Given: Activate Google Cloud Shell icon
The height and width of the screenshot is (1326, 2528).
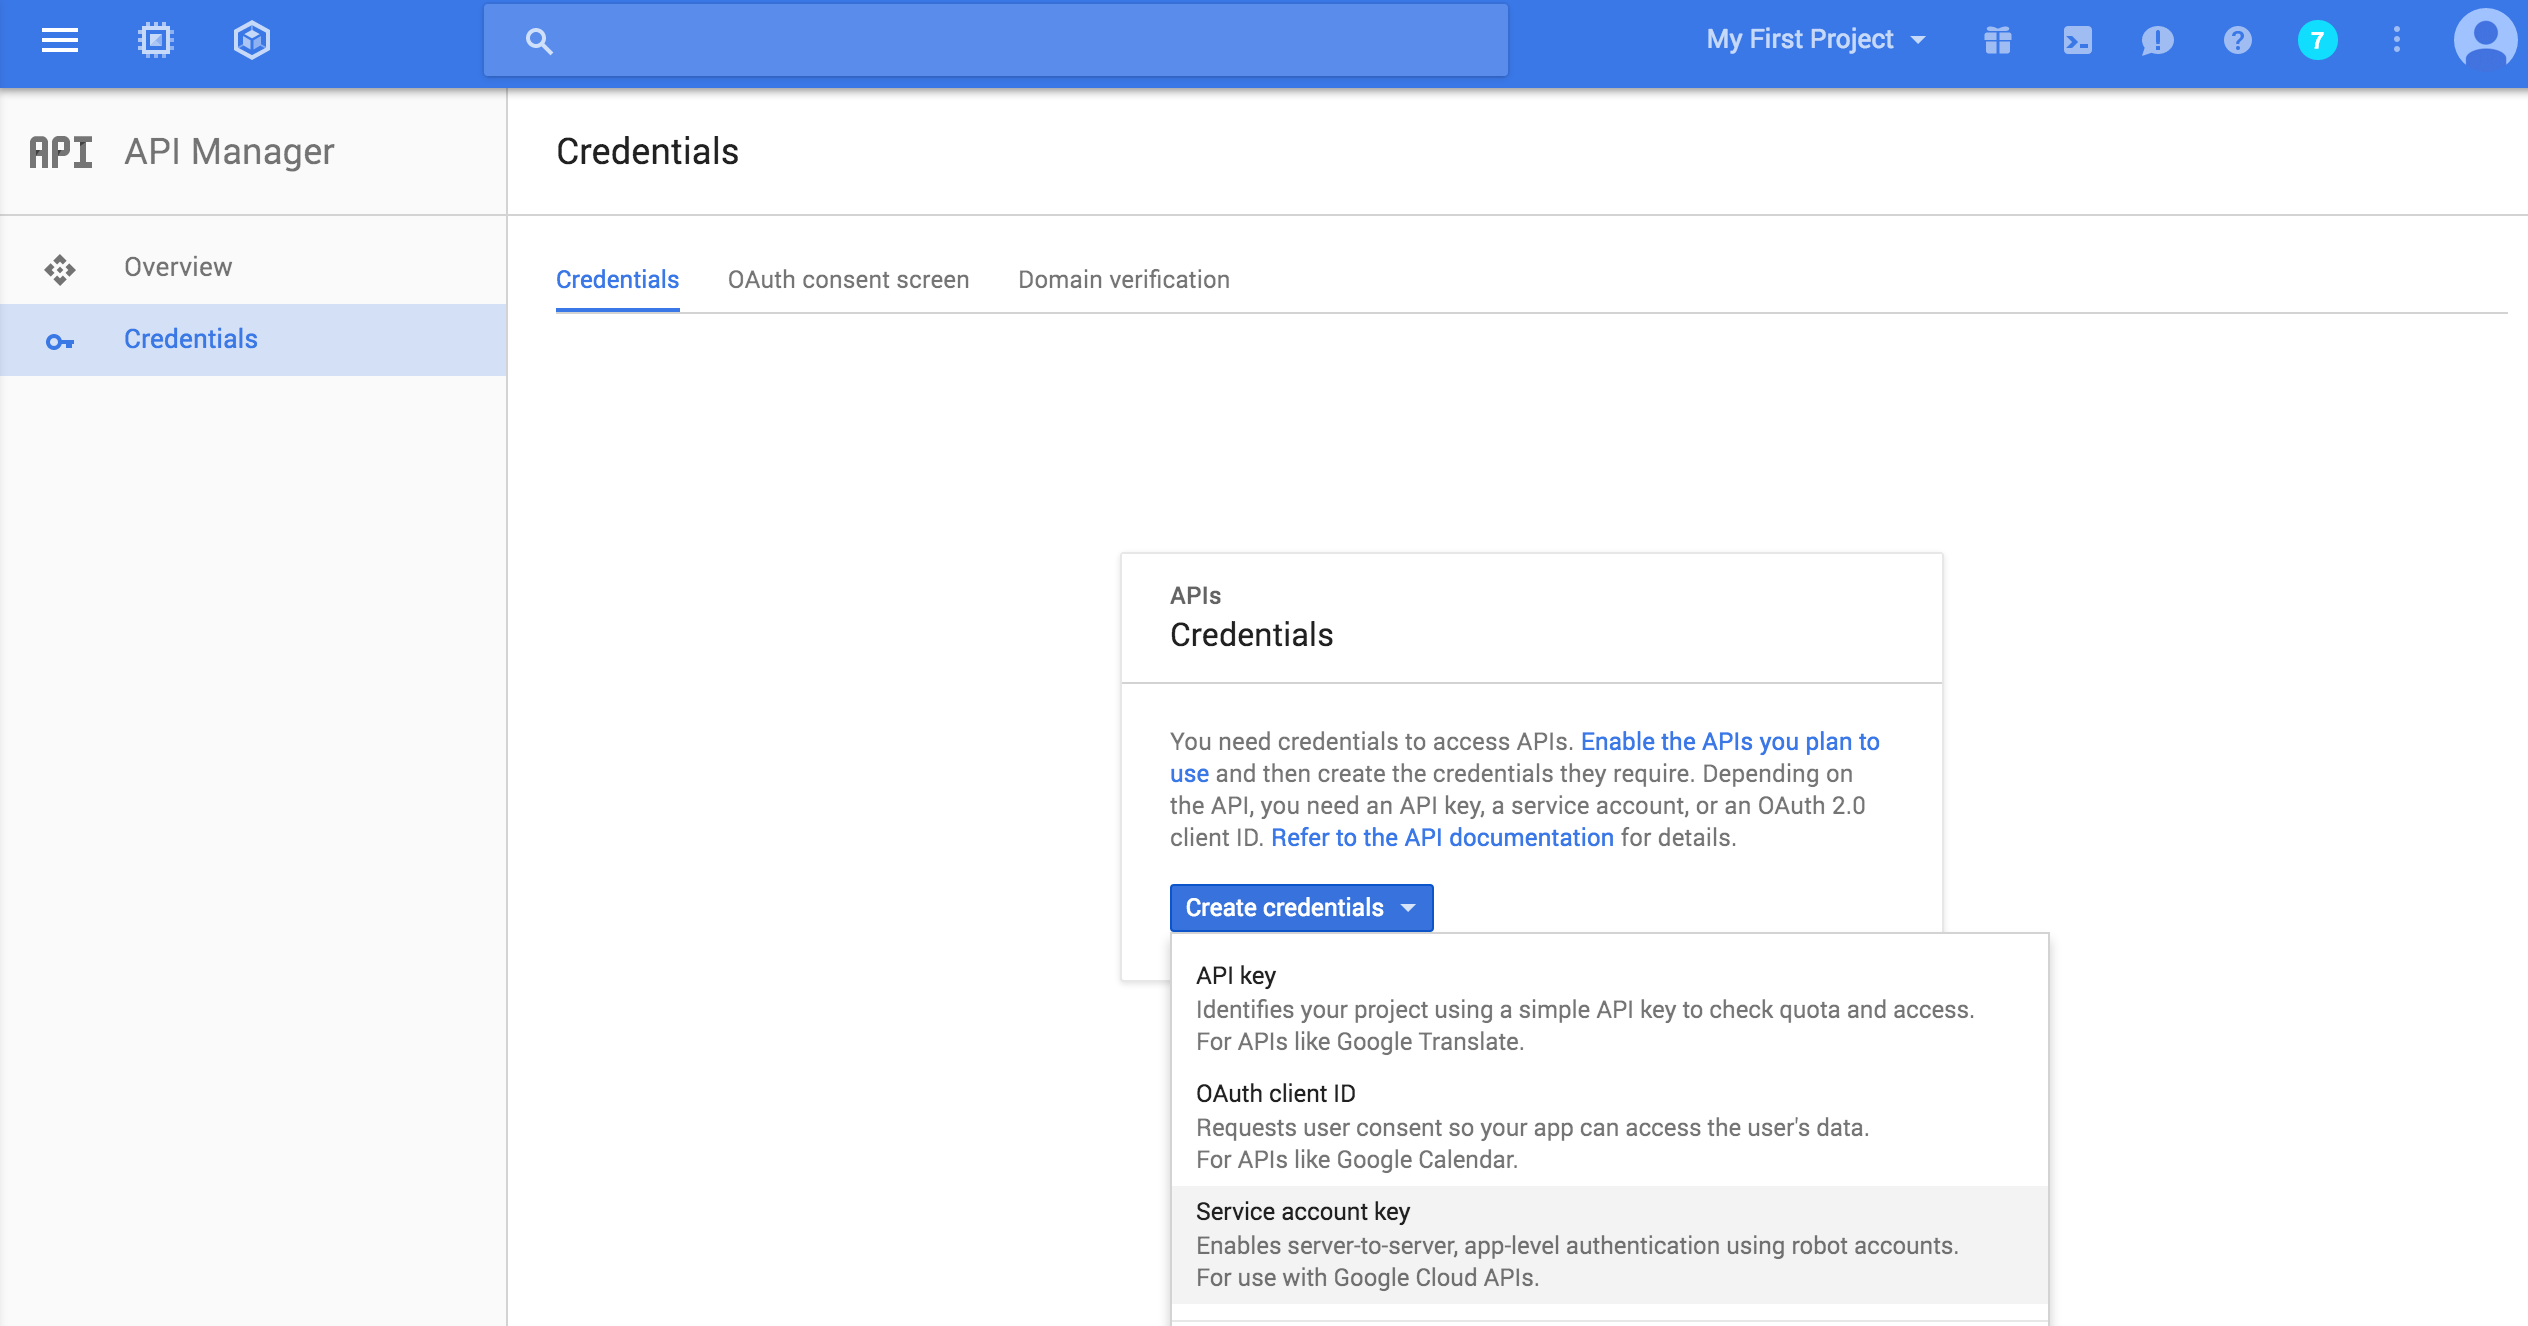Looking at the screenshot, I should 2077,40.
